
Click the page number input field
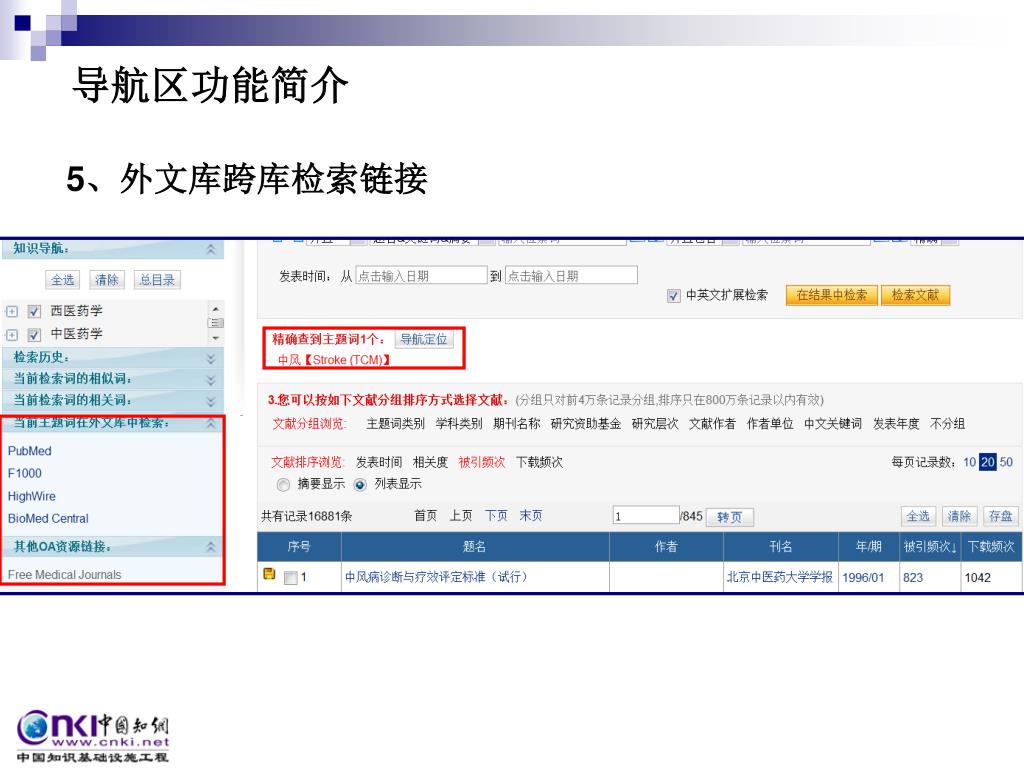[x=646, y=516]
